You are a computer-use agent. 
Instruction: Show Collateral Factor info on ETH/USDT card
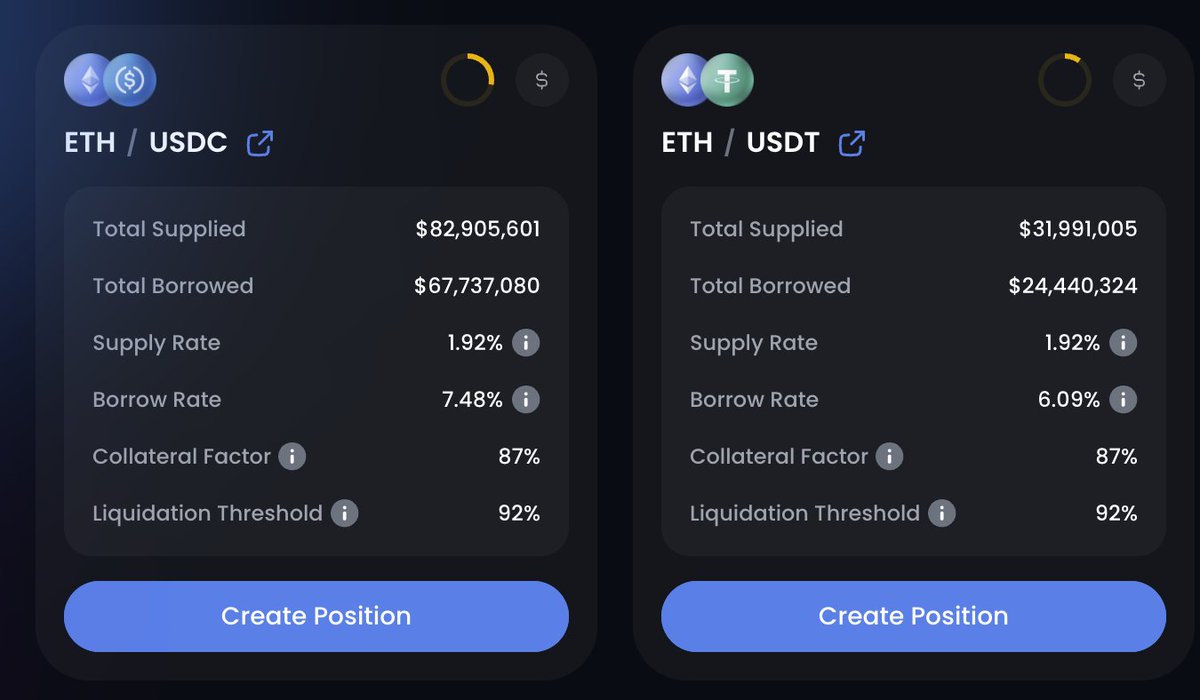(x=889, y=457)
